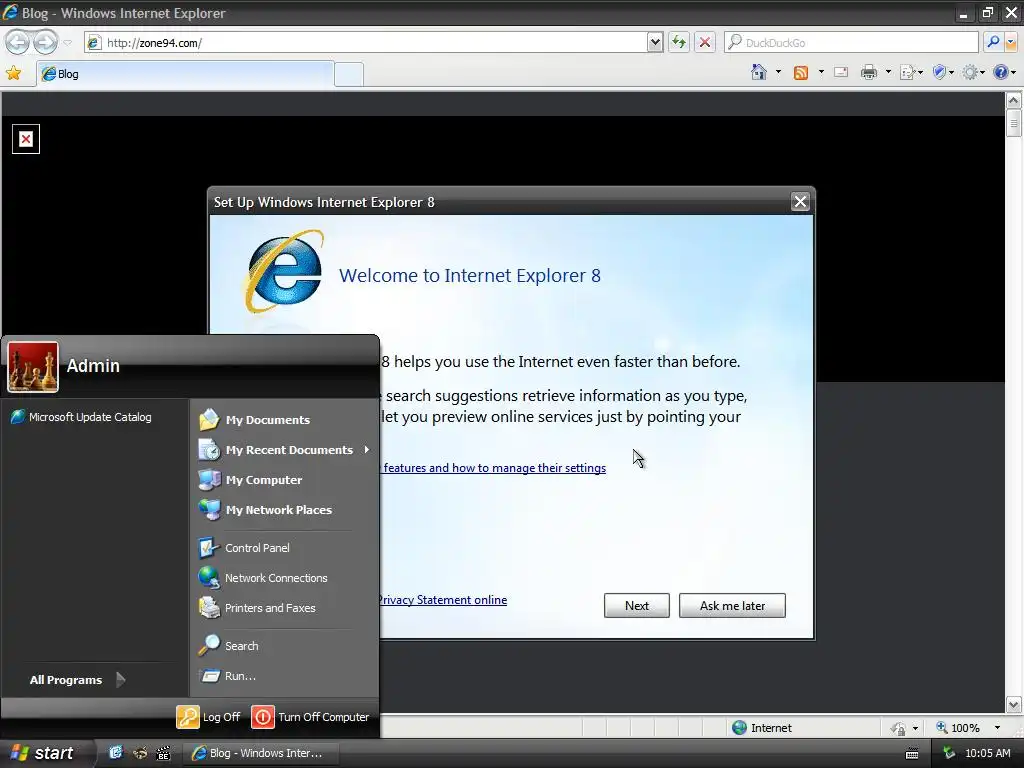Click the page scrollbar up arrow
This screenshot has height=768, width=1024.
click(1014, 101)
